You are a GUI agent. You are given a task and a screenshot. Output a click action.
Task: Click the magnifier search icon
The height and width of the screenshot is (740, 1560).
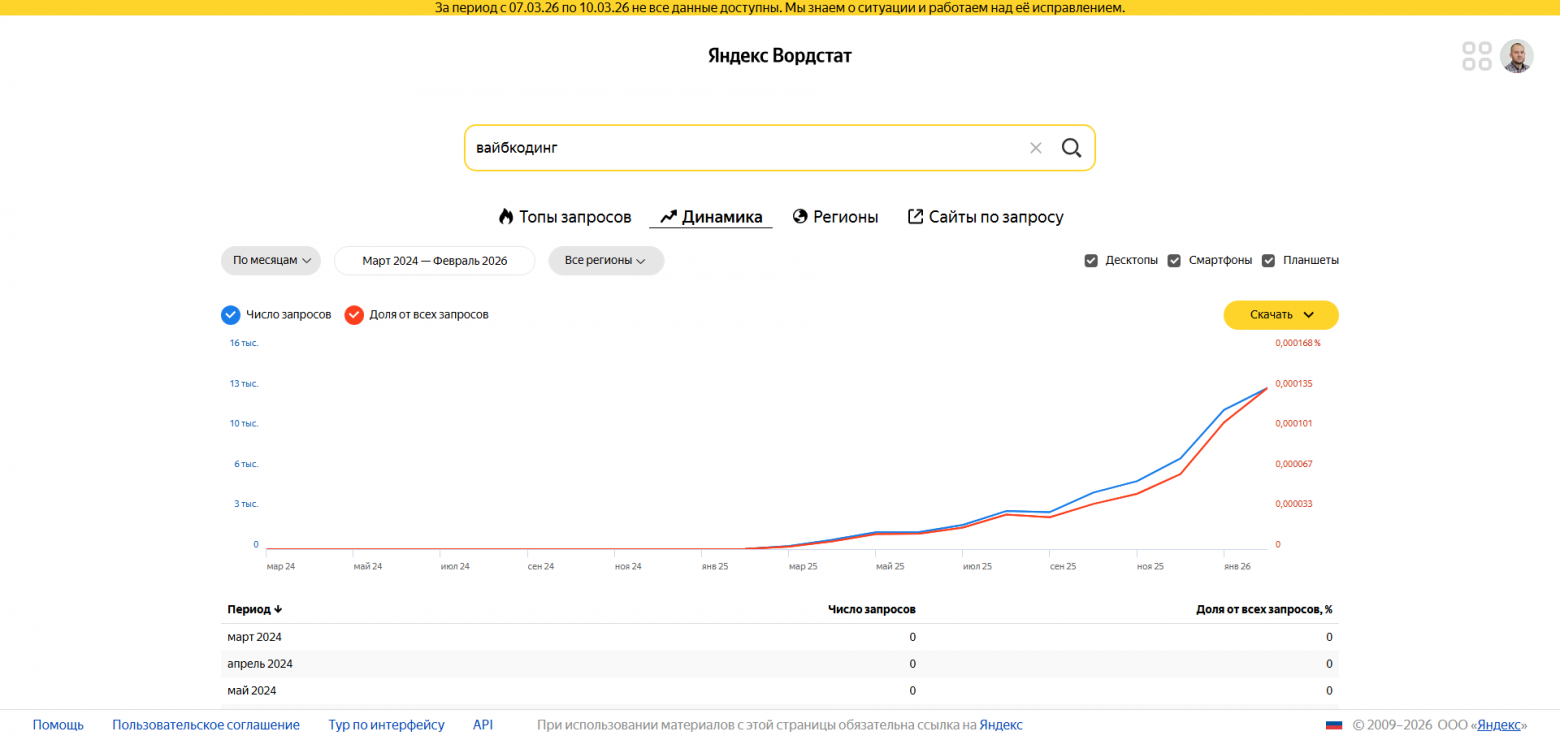[1071, 148]
